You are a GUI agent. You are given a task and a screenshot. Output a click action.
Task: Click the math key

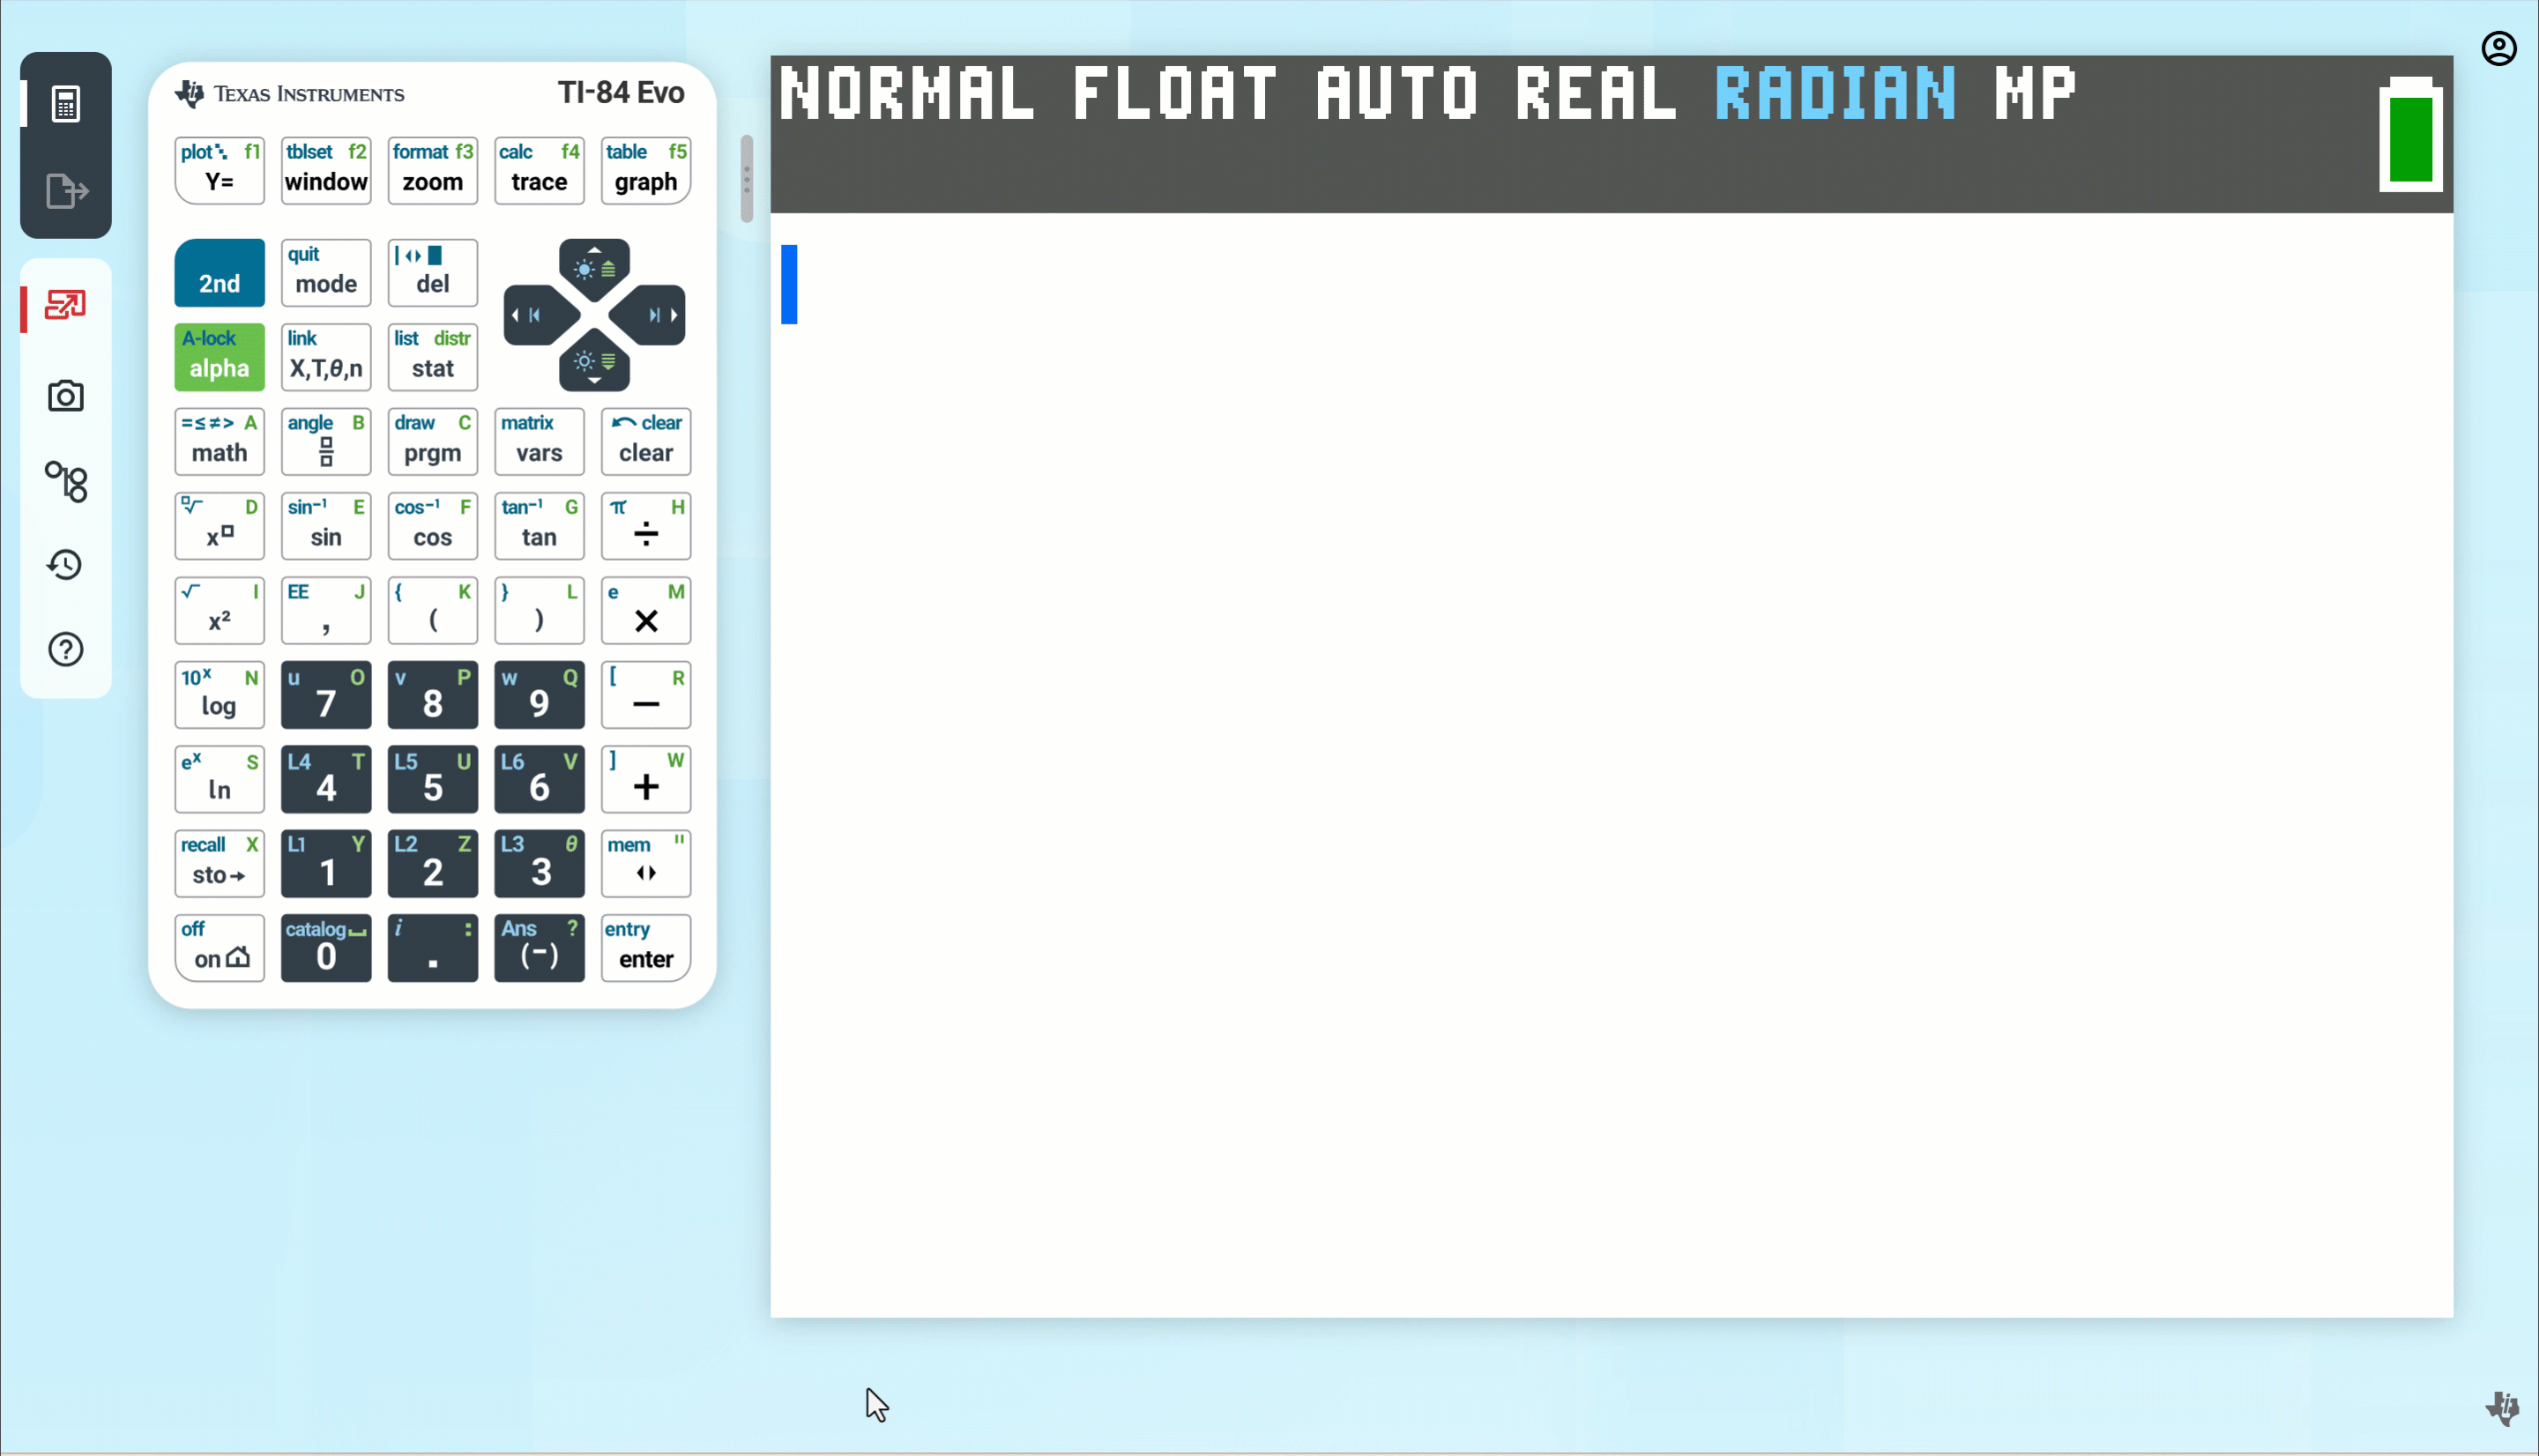(x=220, y=441)
